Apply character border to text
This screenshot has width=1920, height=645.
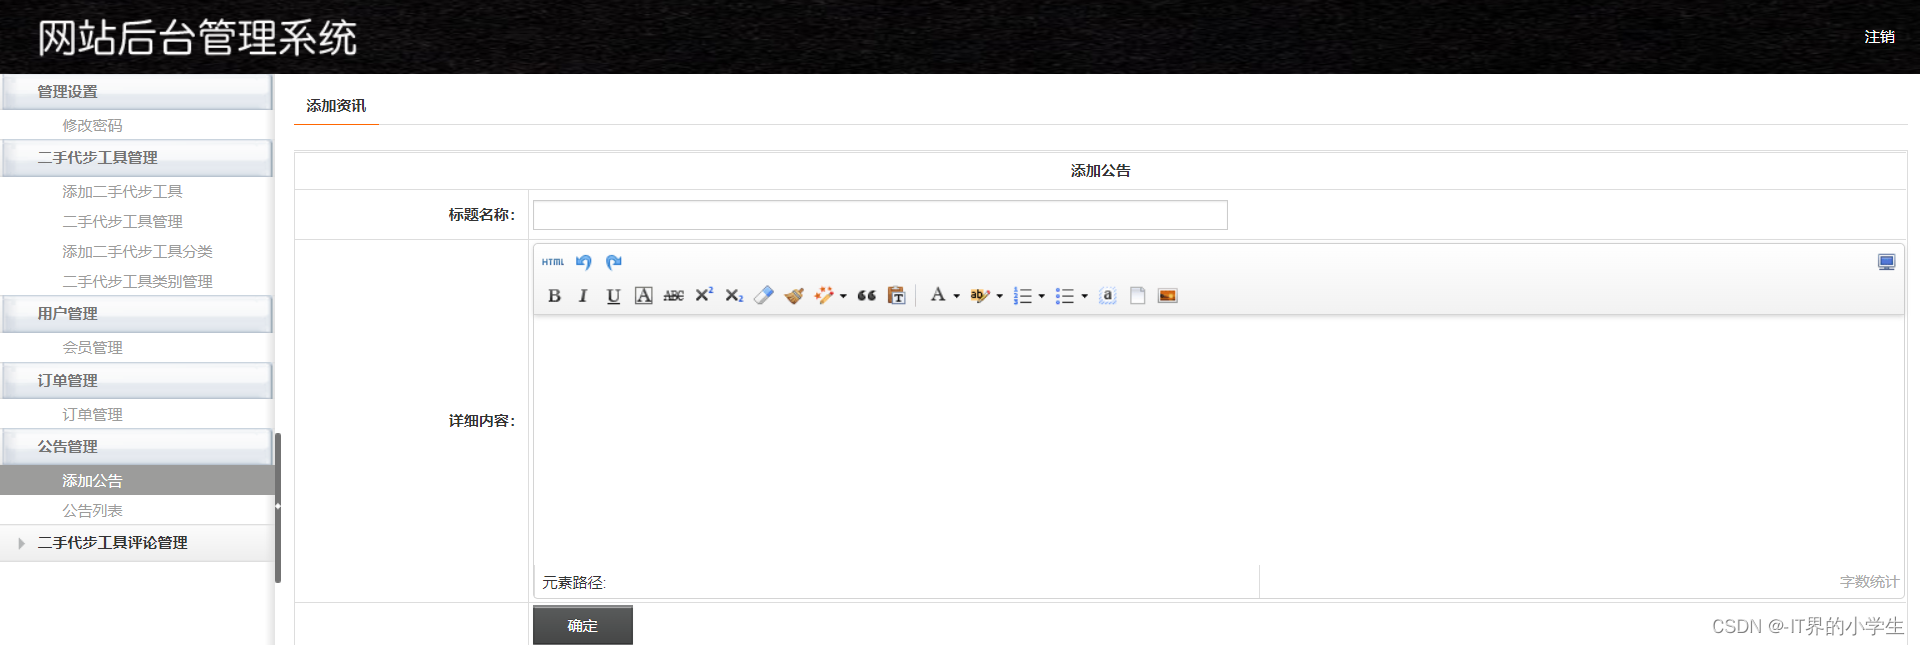(643, 296)
